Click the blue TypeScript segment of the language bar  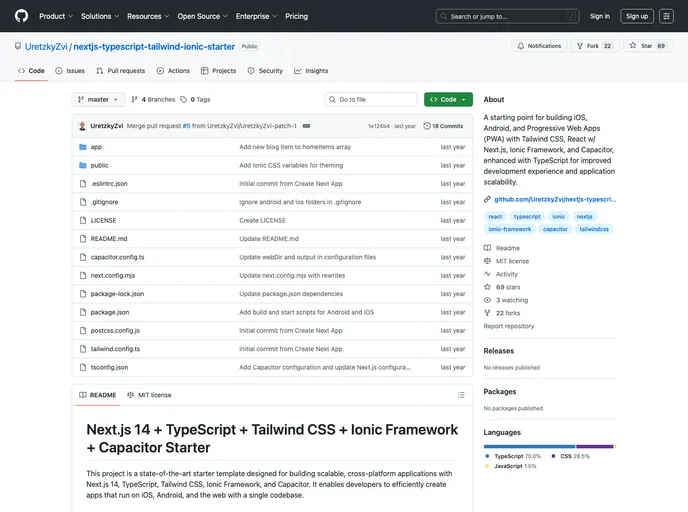[529, 446]
